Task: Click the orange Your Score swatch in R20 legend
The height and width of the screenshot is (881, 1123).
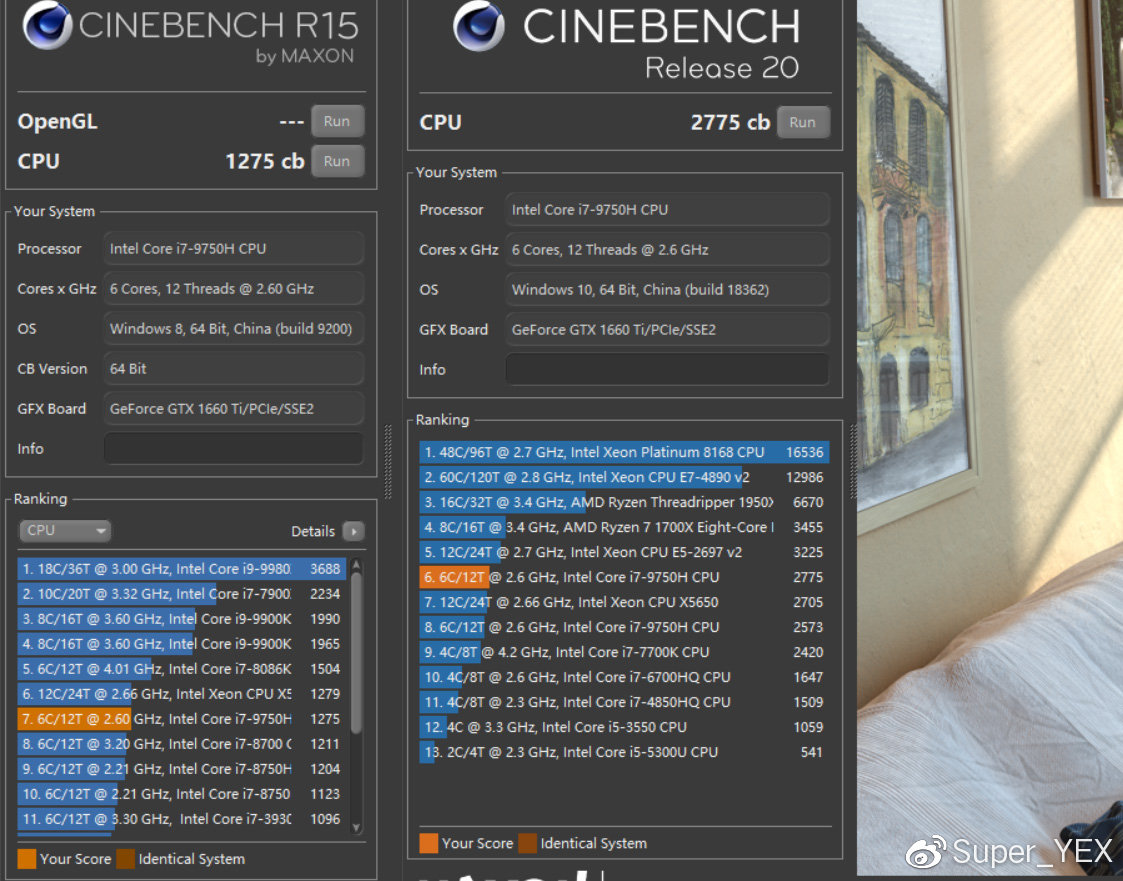Action: tap(429, 844)
